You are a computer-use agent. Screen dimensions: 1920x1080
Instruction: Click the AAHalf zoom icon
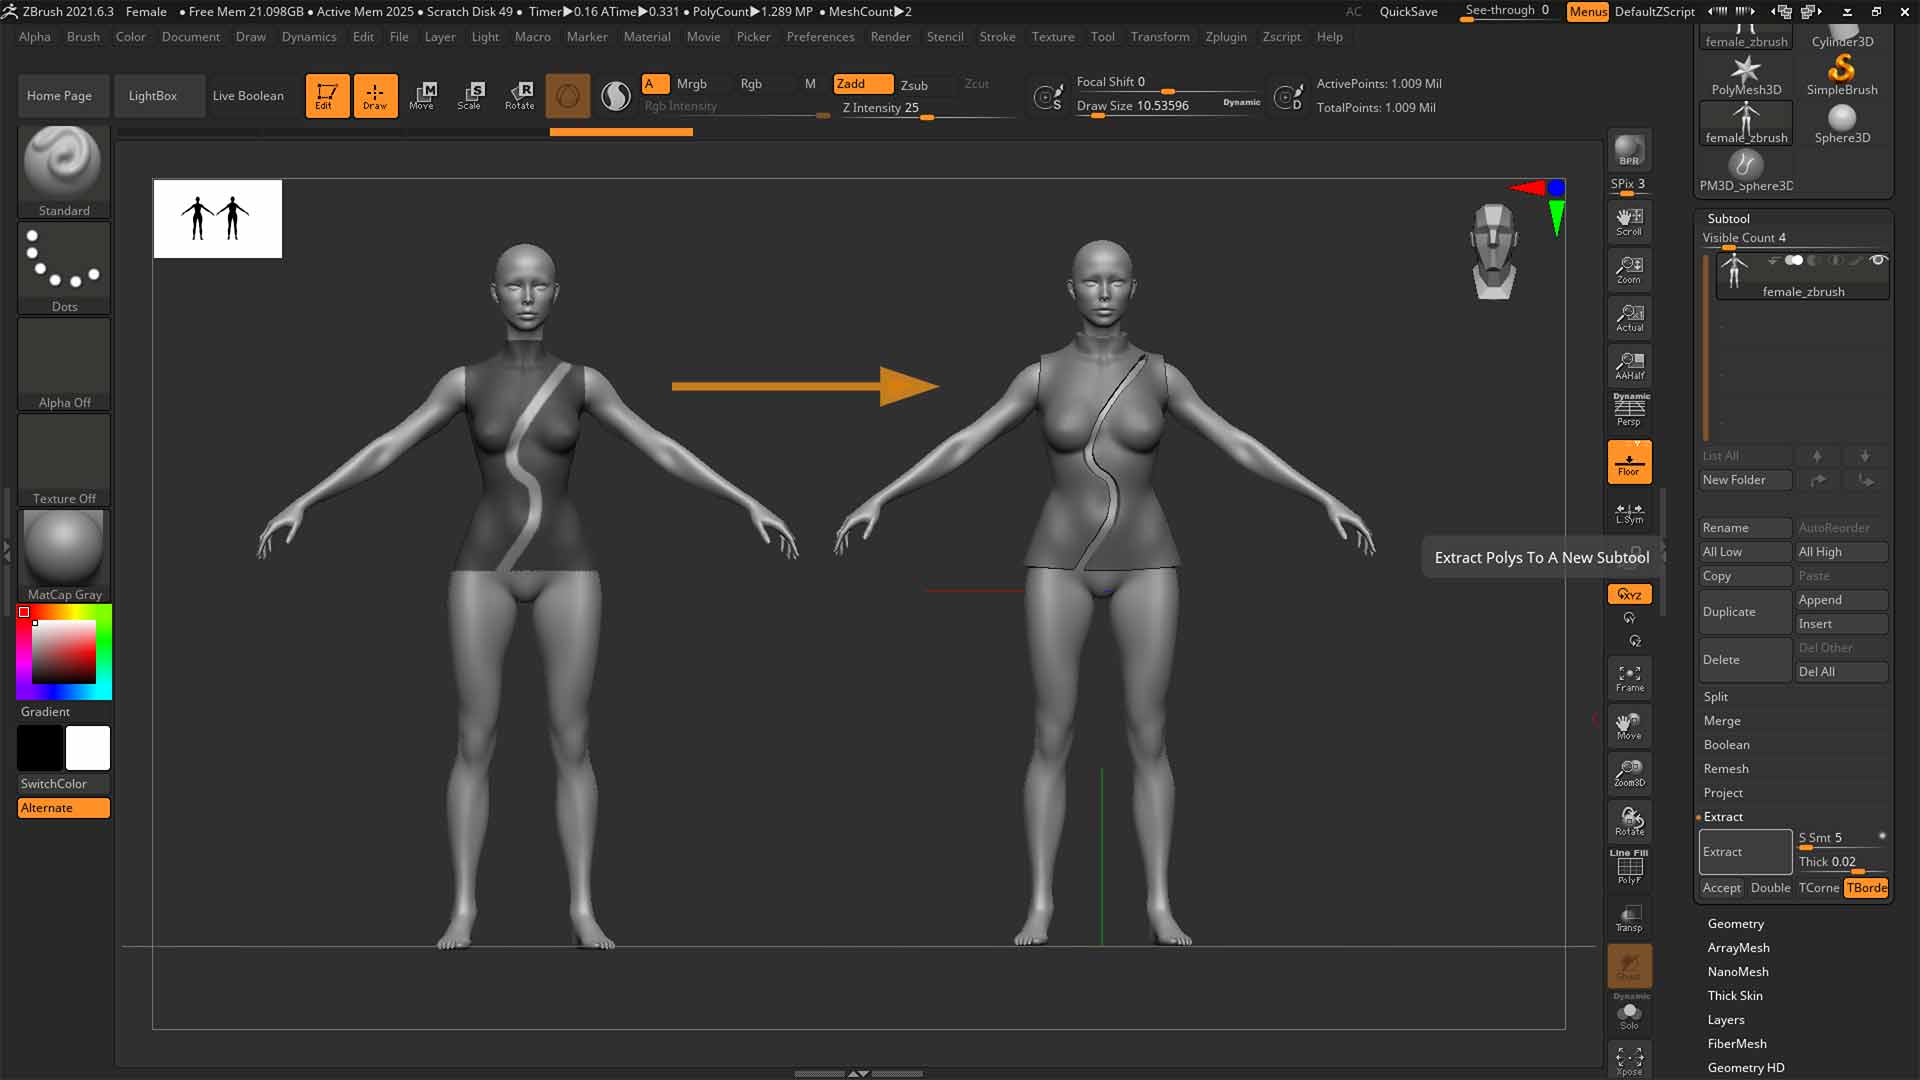1629,366
